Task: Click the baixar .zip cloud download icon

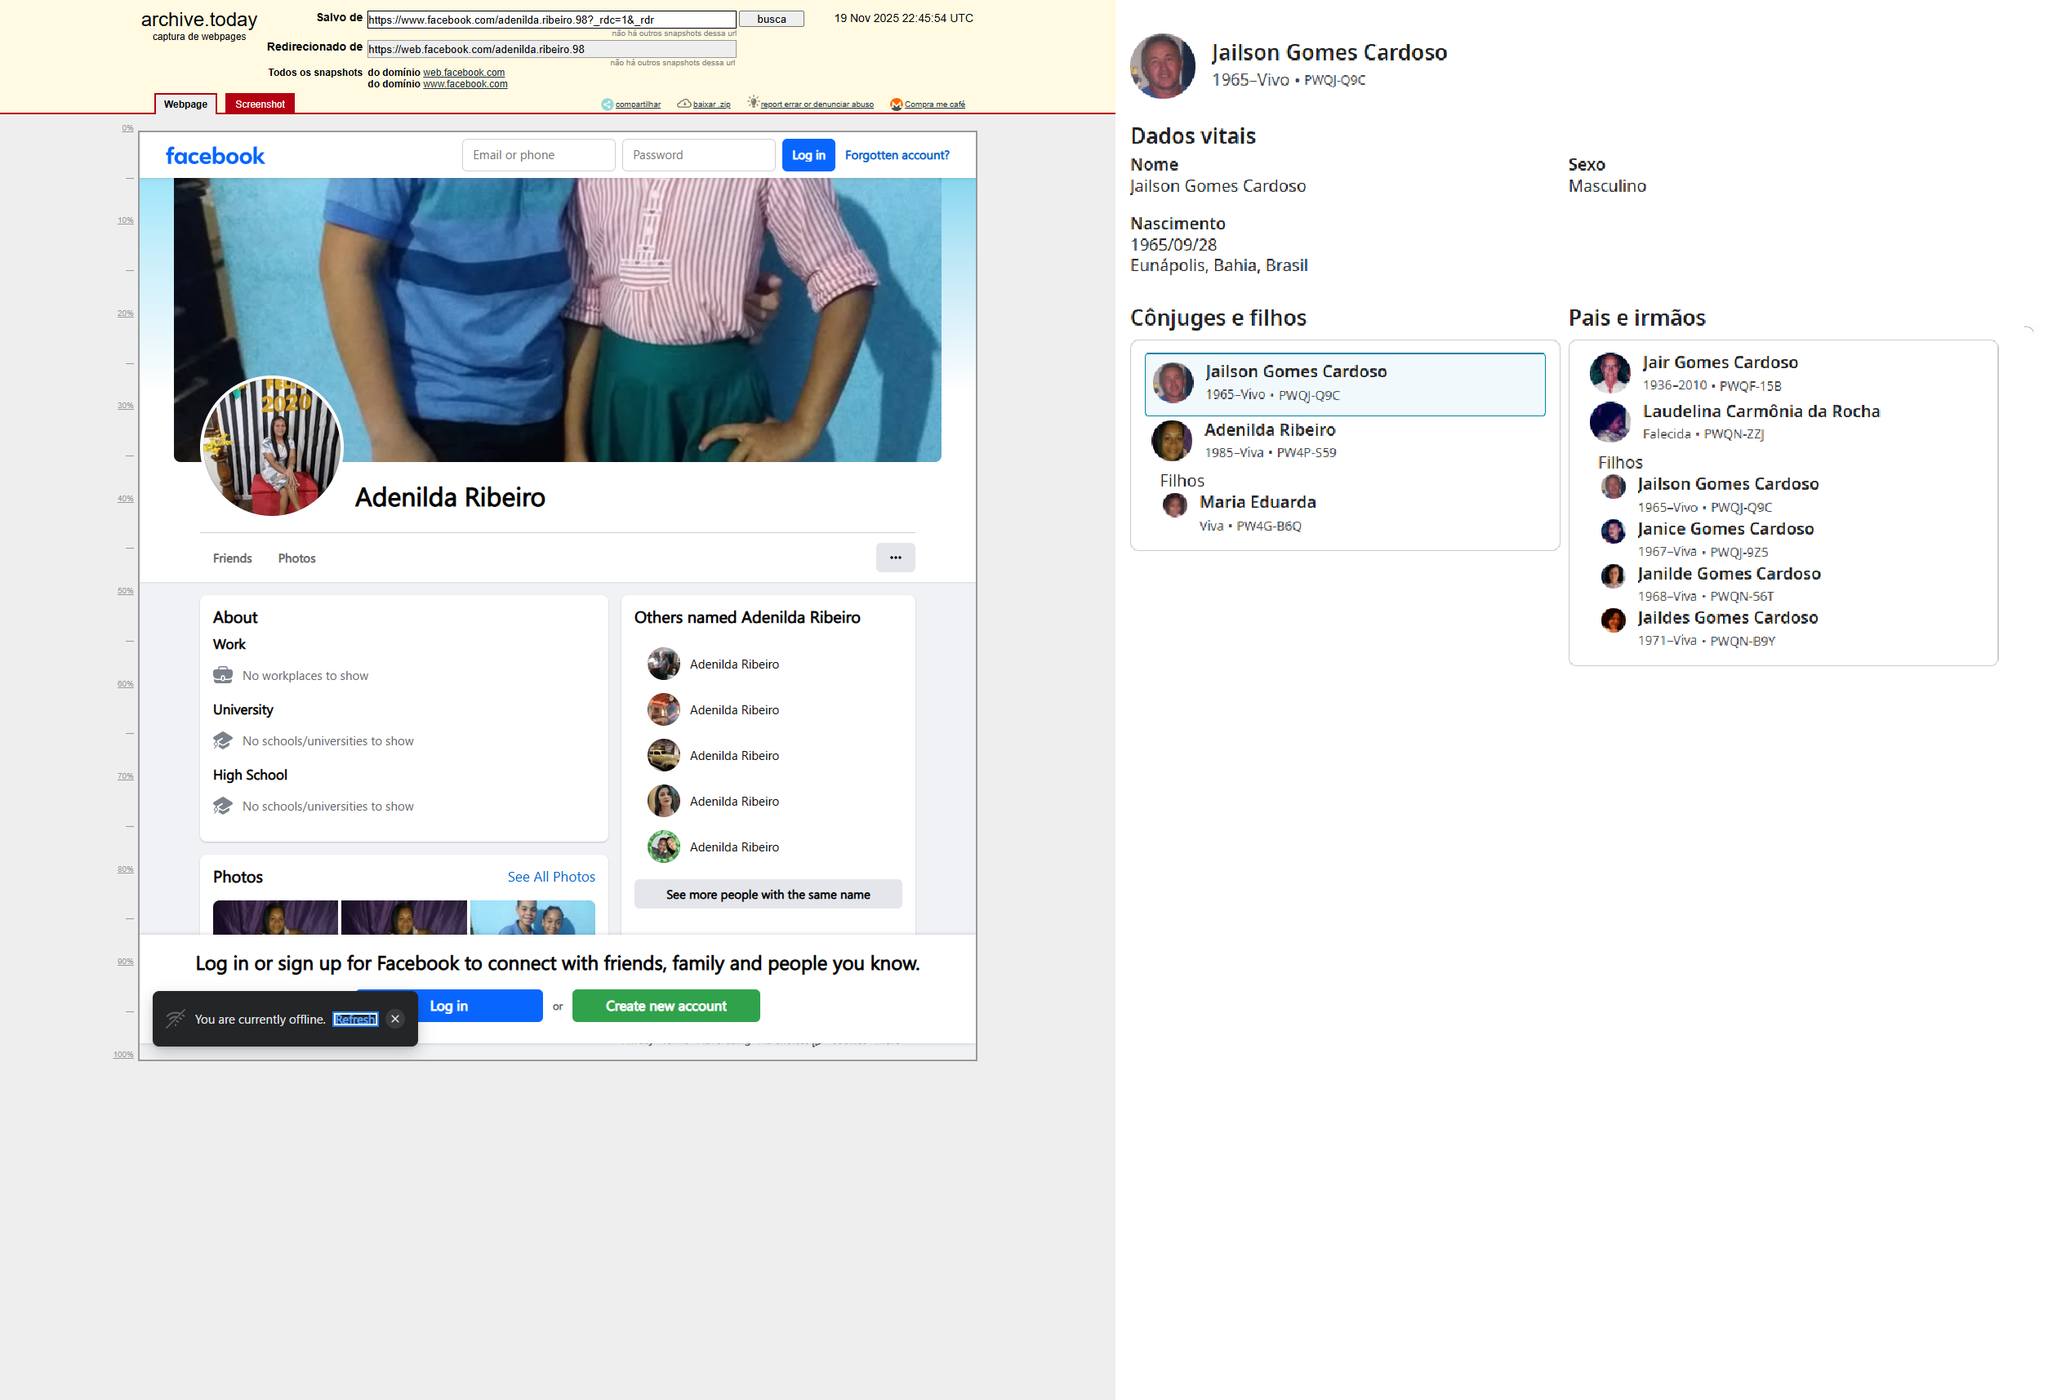Action: pyautogui.click(x=684, y=104)
